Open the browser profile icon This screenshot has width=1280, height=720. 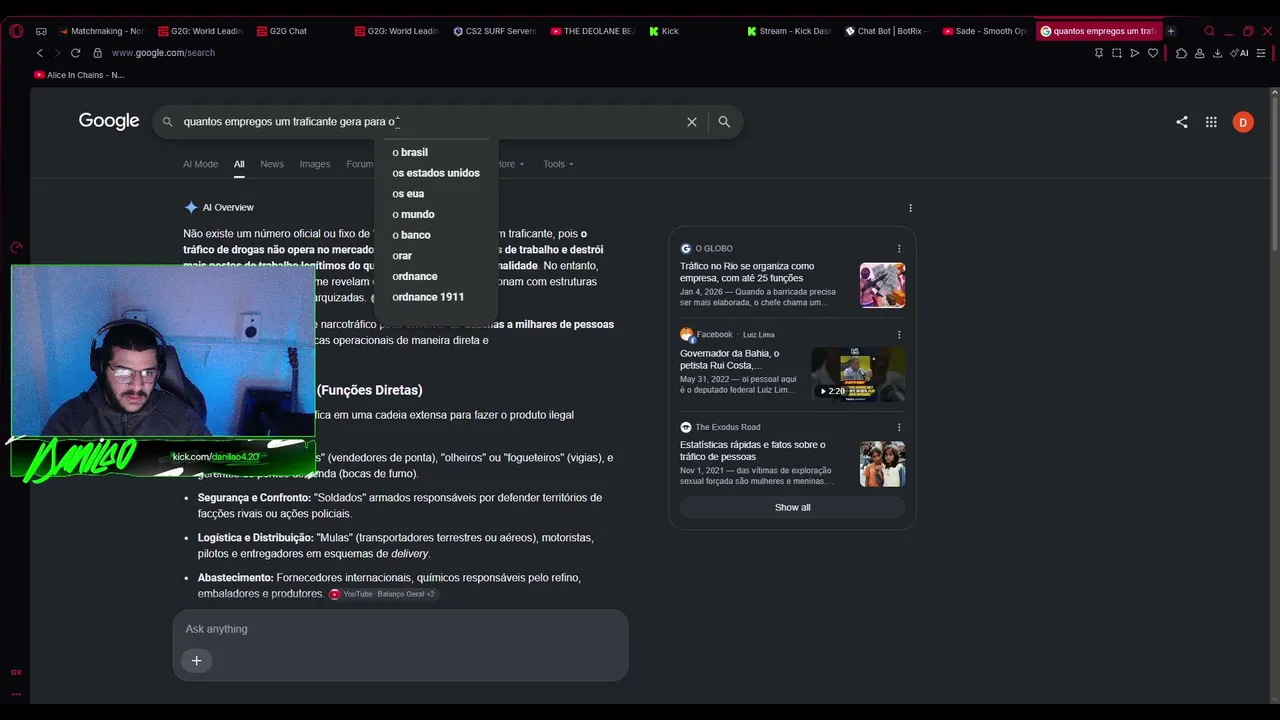click(x=1199, y=53)
